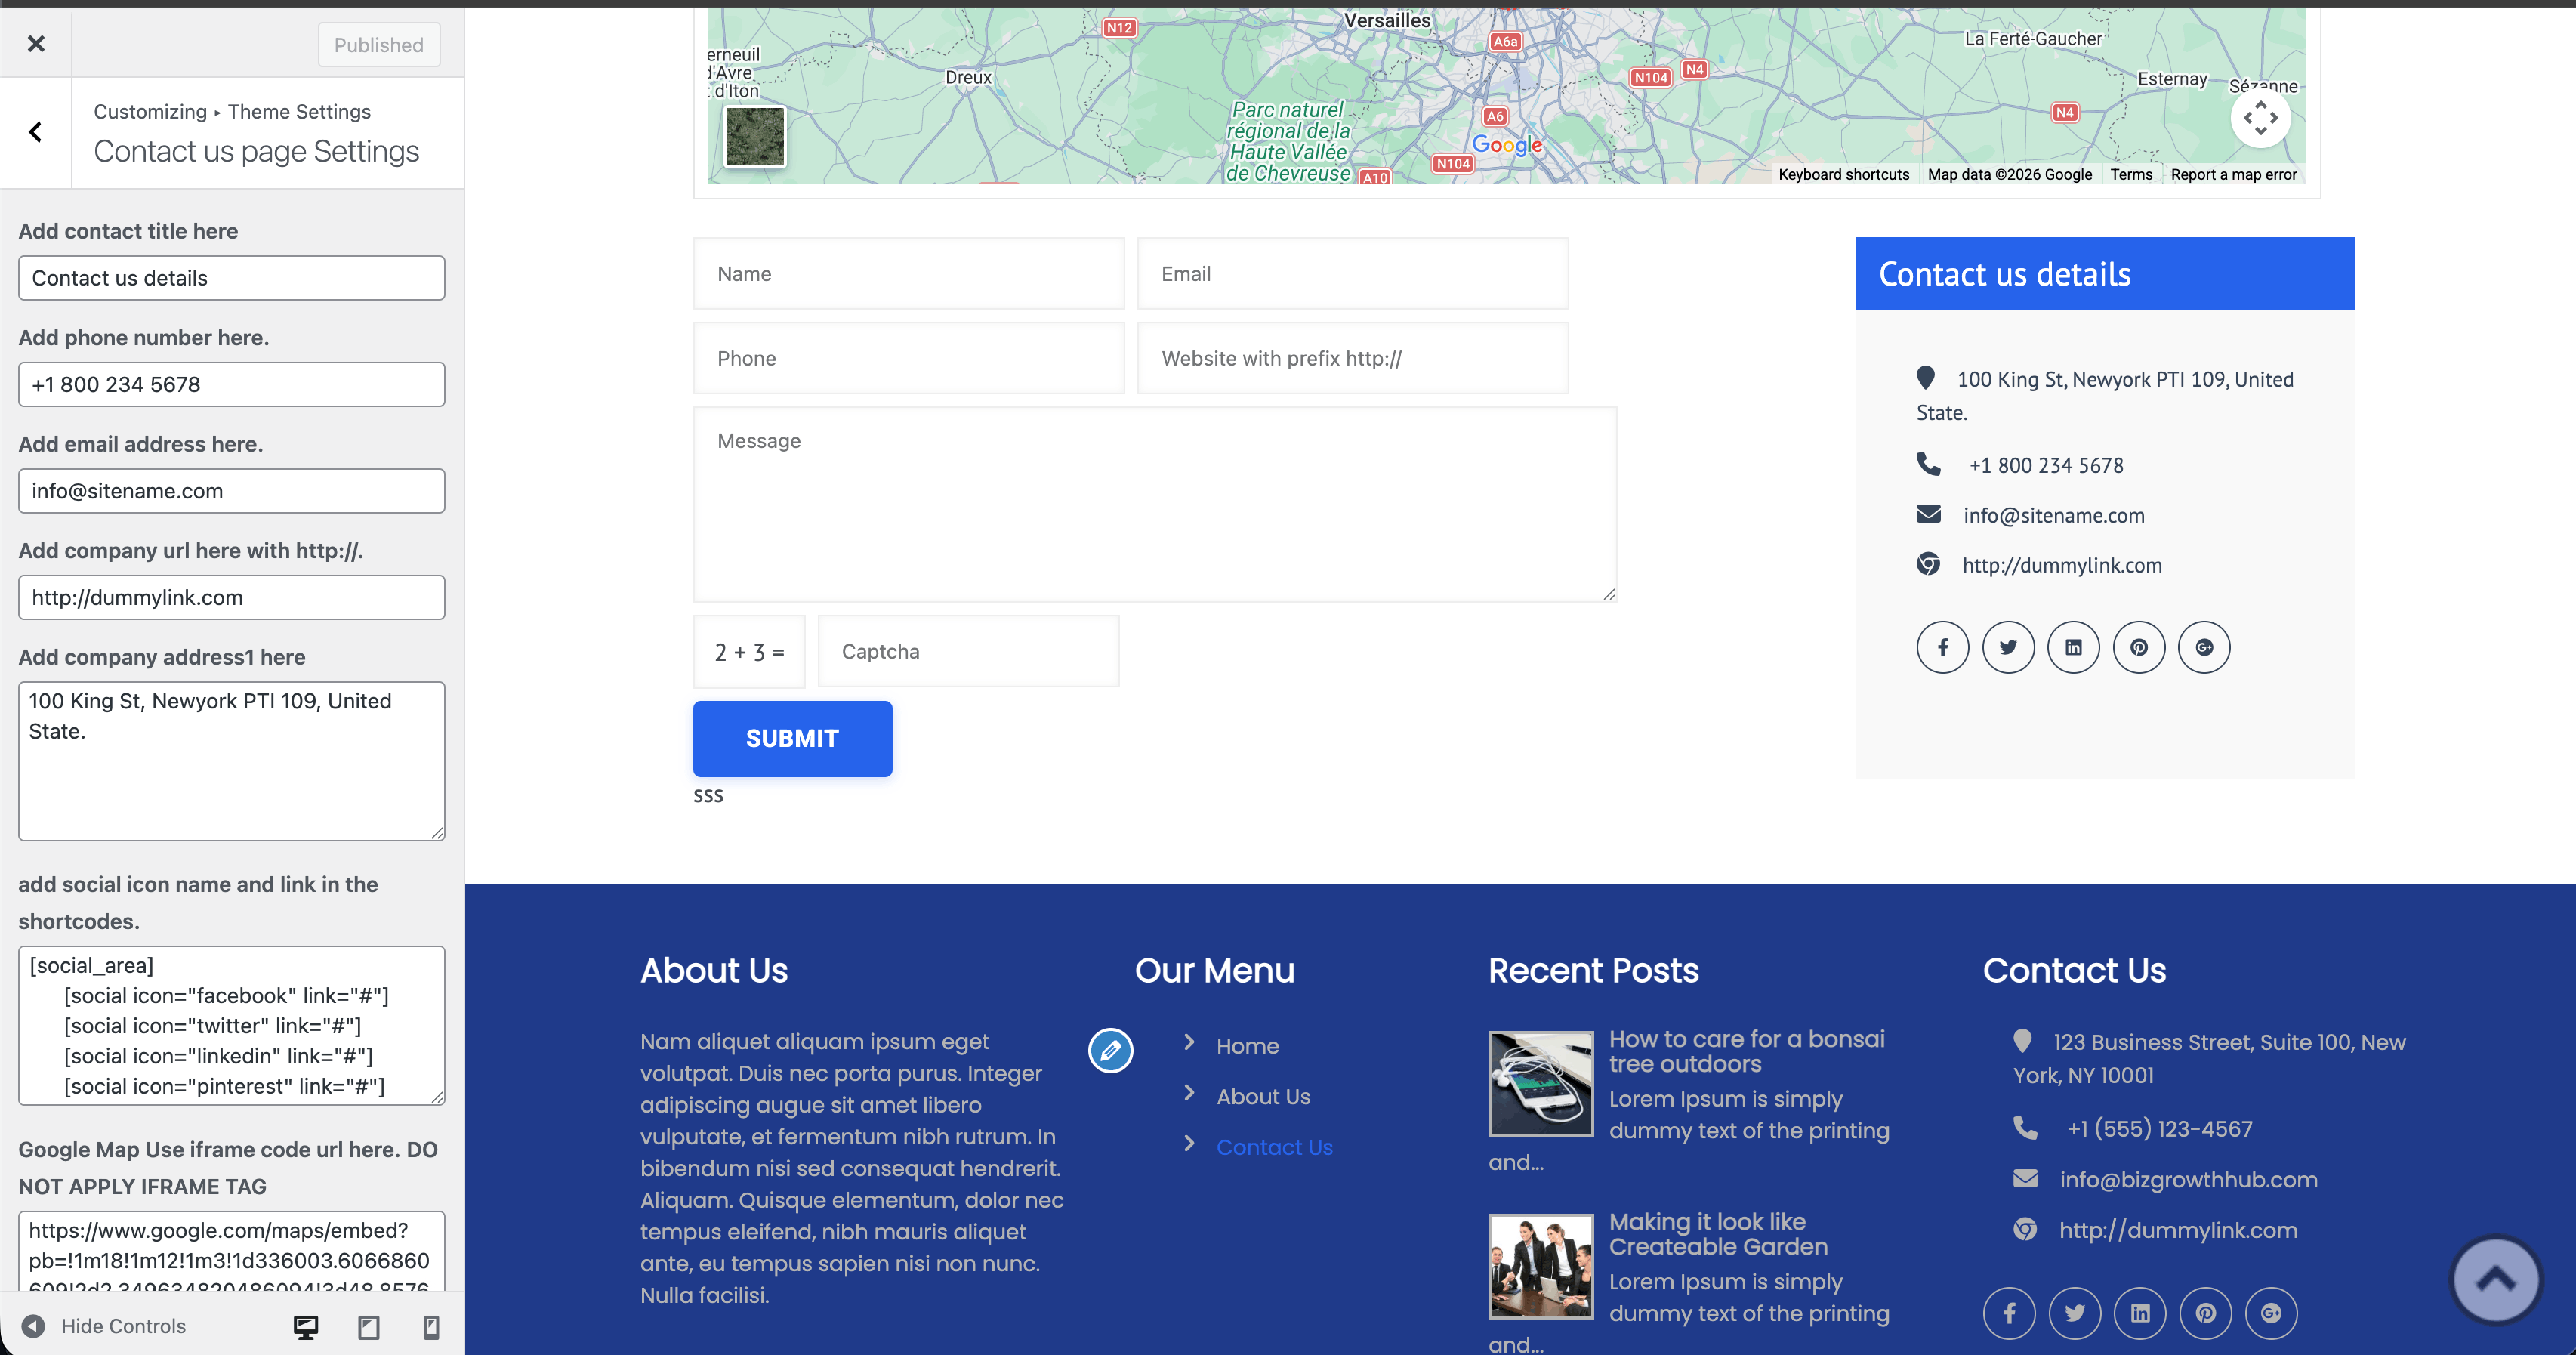Open Contact Us in the footer menu

coord(1274,1146)
